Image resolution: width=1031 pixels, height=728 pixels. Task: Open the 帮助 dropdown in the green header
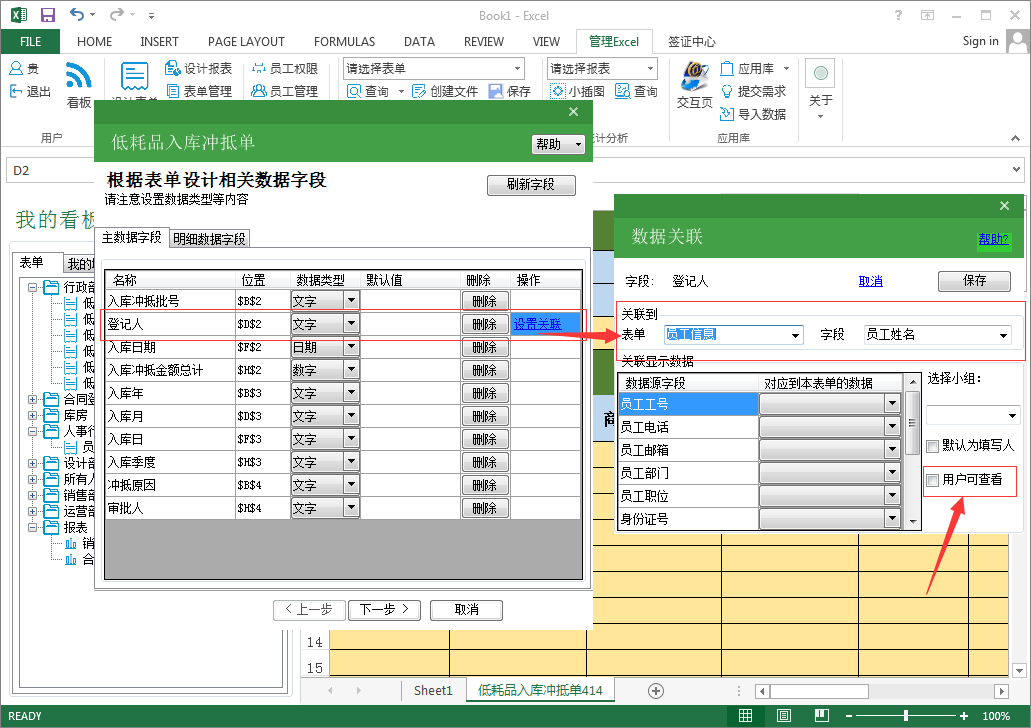[x=579, y=144]
